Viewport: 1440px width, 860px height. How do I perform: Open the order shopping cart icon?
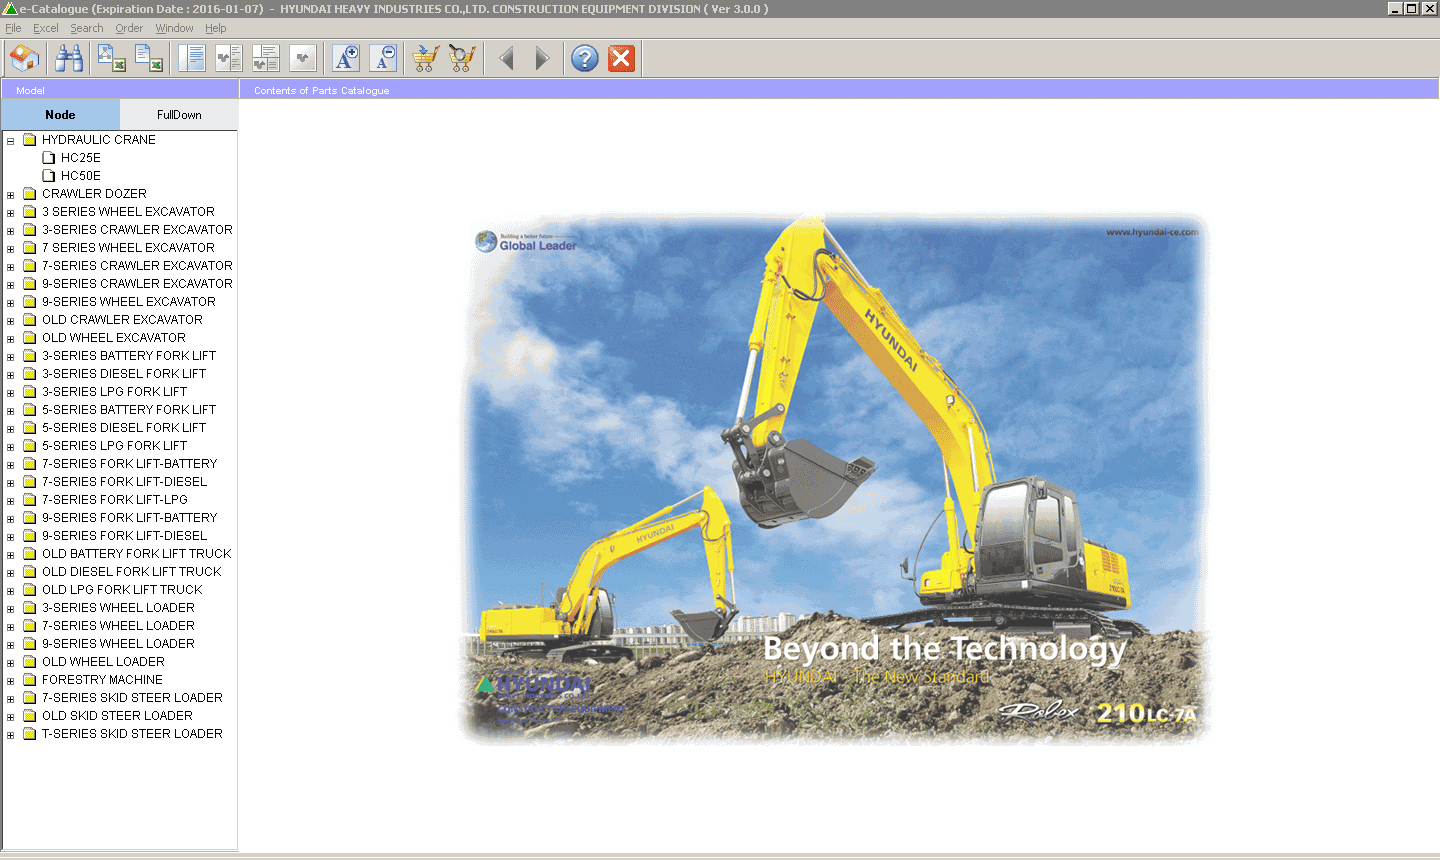[x=424, y=58]
